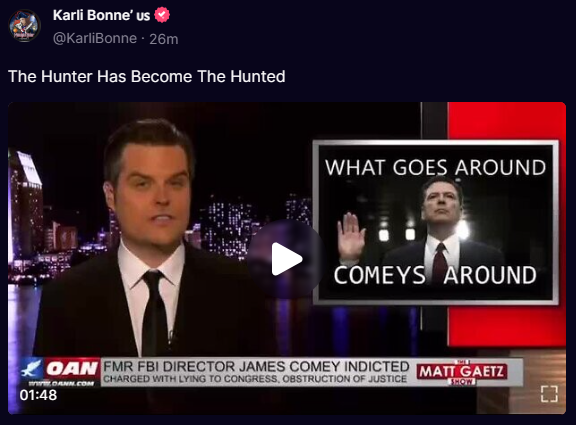Click the 'James Comey Indicted' headline banner
The width and height of the screenshot is (576, 425).
pyautogui.click(x=256, y=366)
